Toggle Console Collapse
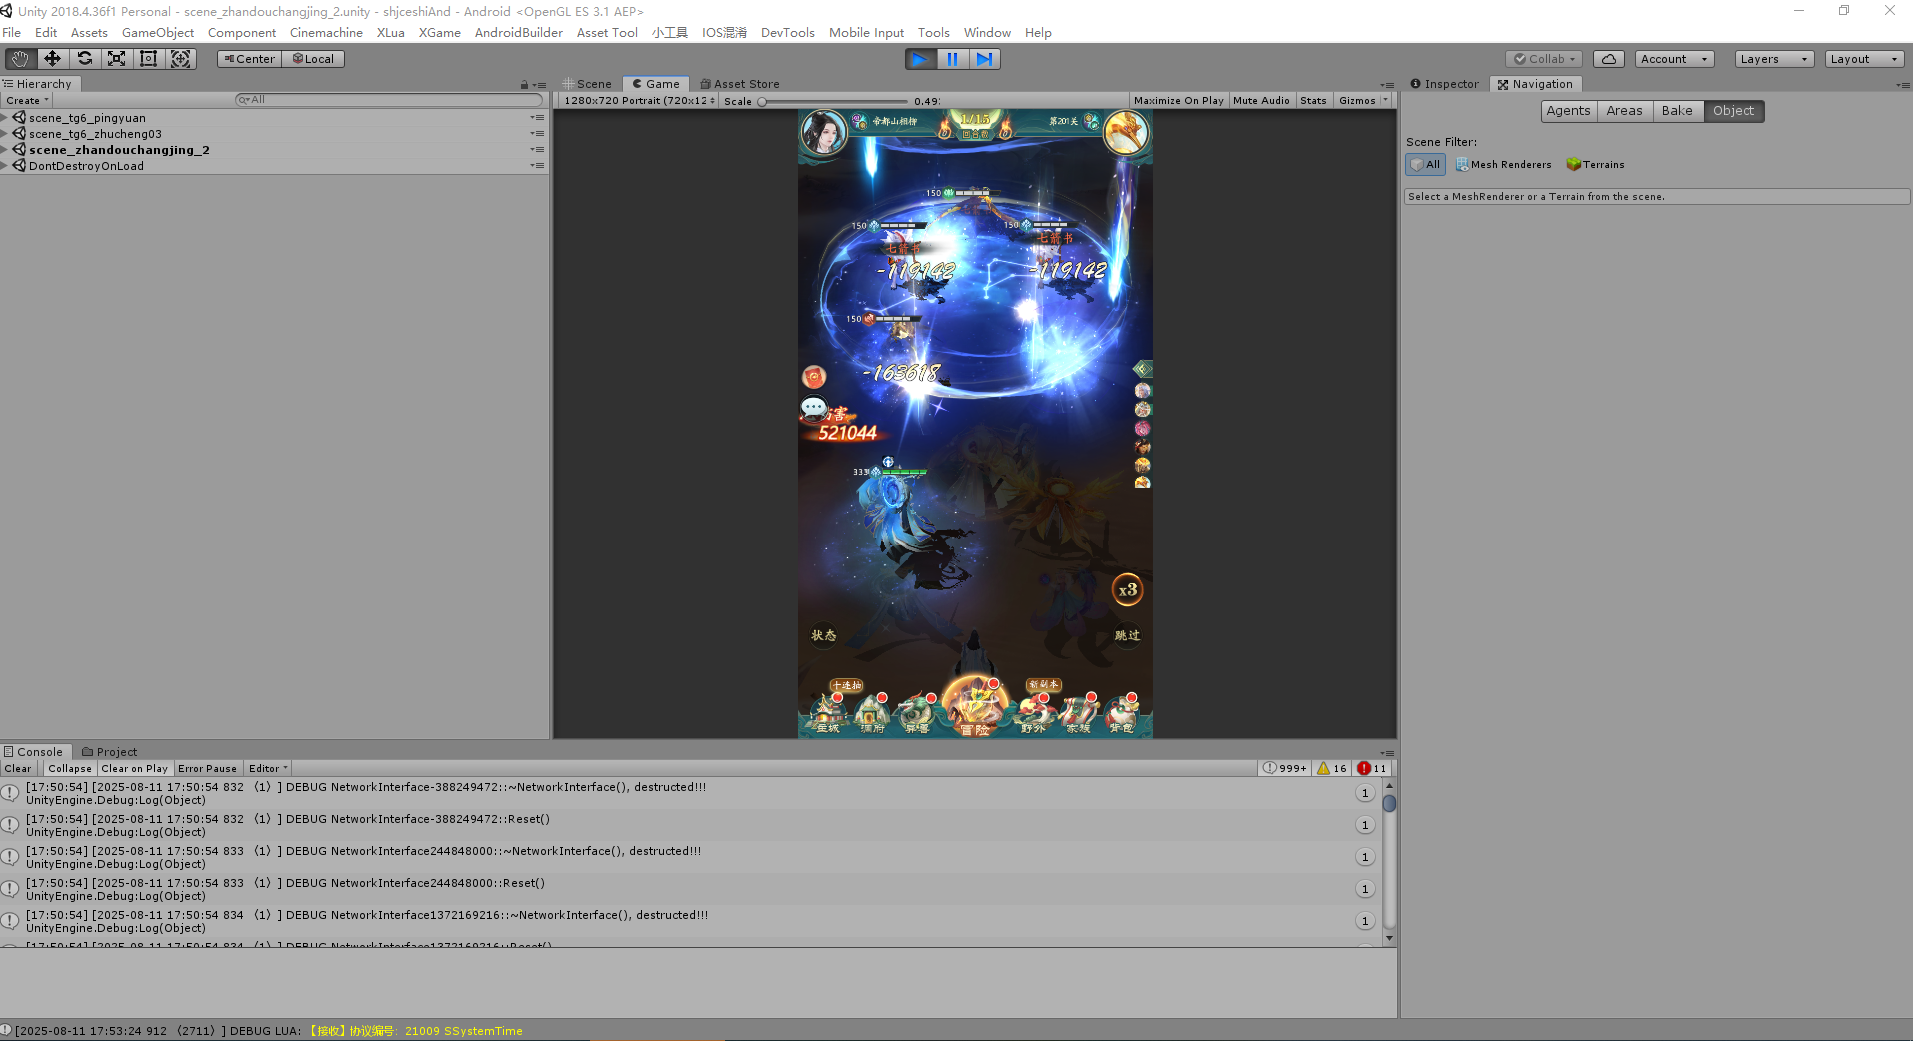The image size is (1913, 1041). click(x=70, y=768)
